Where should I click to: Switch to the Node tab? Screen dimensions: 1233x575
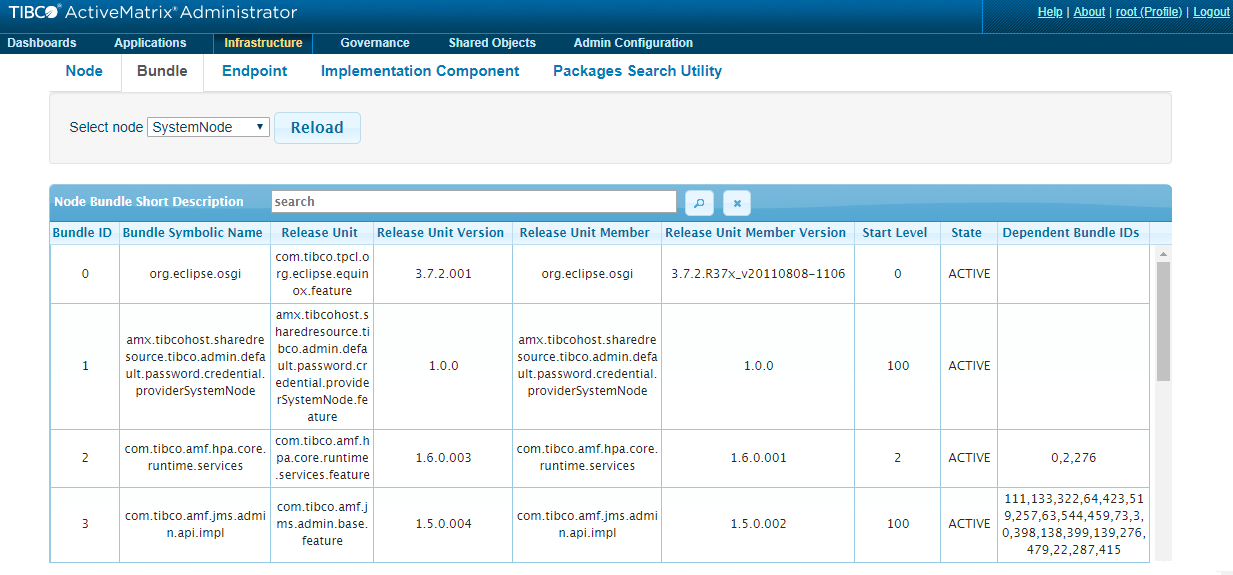[84, 71]
